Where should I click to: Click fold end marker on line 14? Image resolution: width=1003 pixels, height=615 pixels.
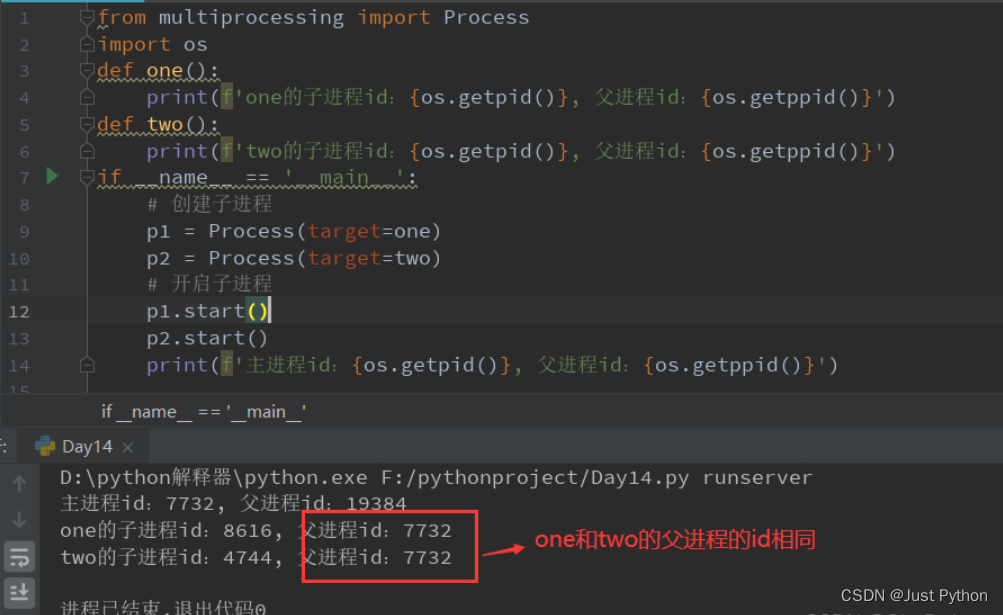(x=87, y=365)
